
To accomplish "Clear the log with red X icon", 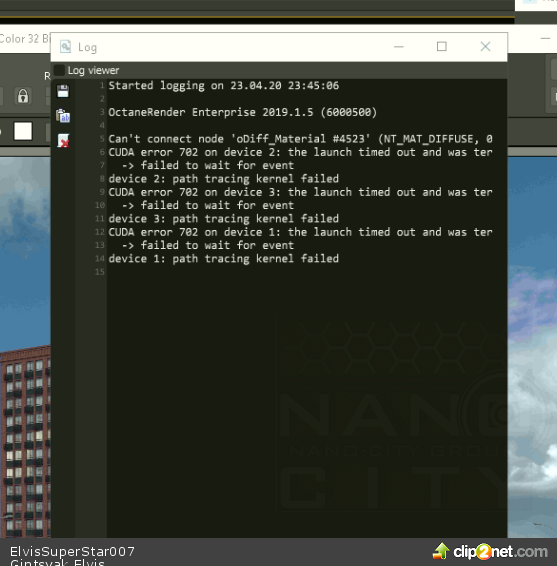I will (x=63, y=140).
